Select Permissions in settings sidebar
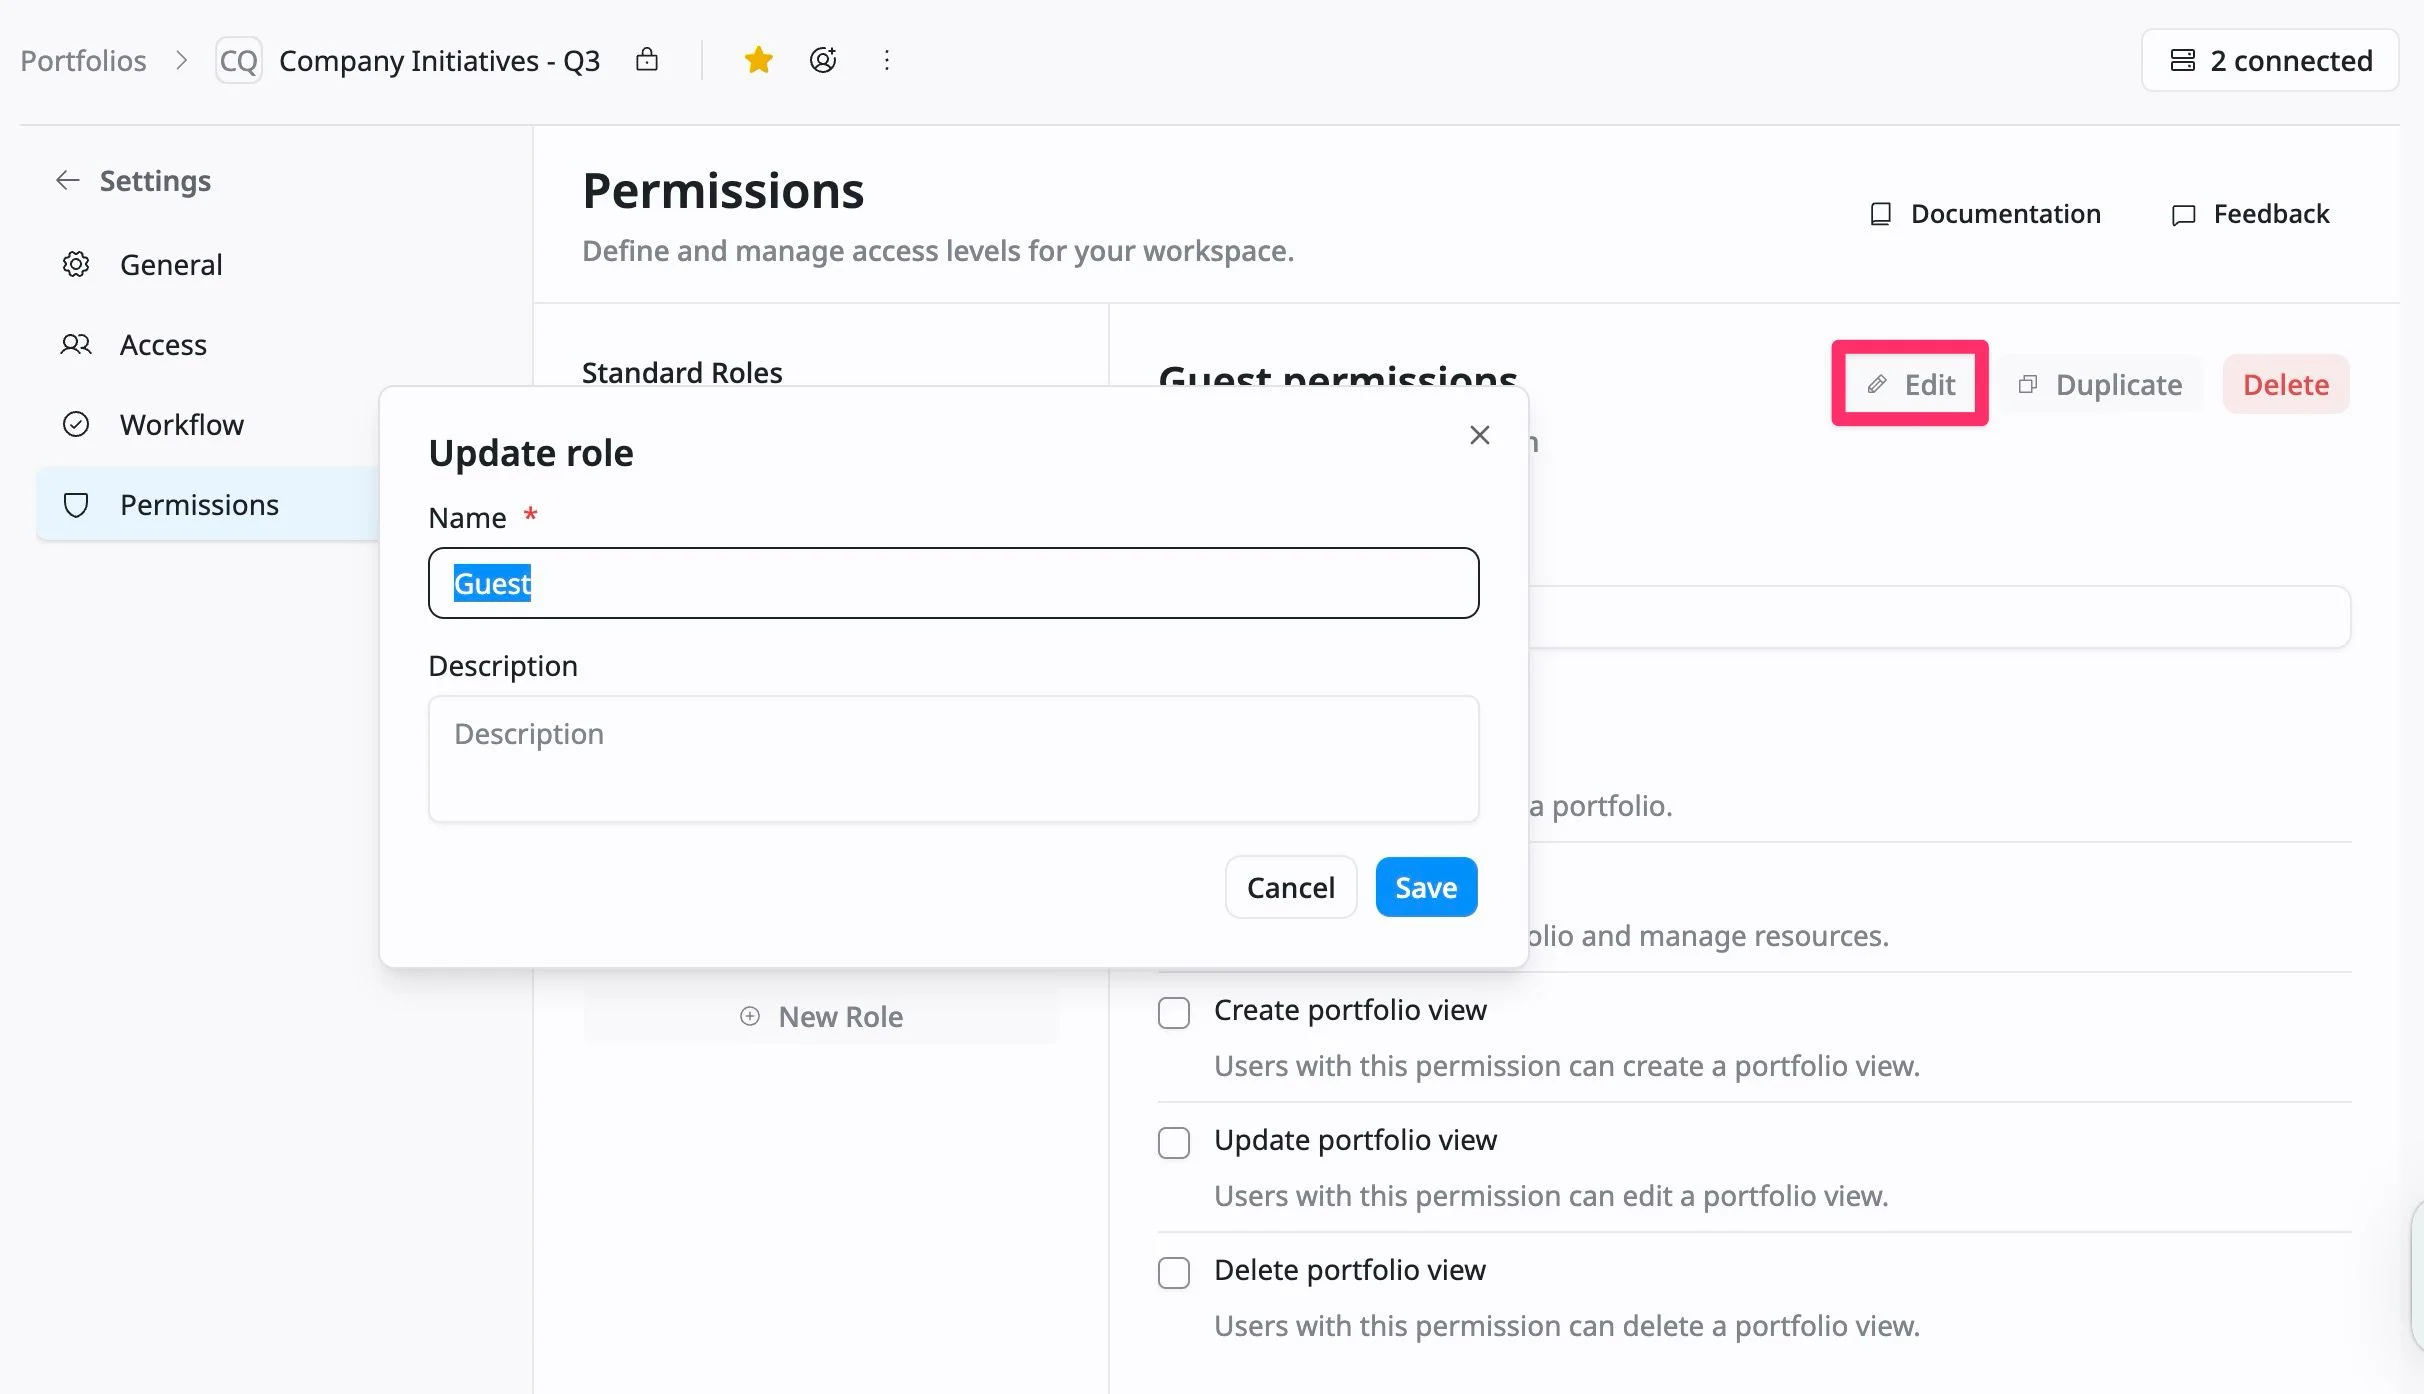Viewport: 2424px width, 1394px height. tap(207, 504)
